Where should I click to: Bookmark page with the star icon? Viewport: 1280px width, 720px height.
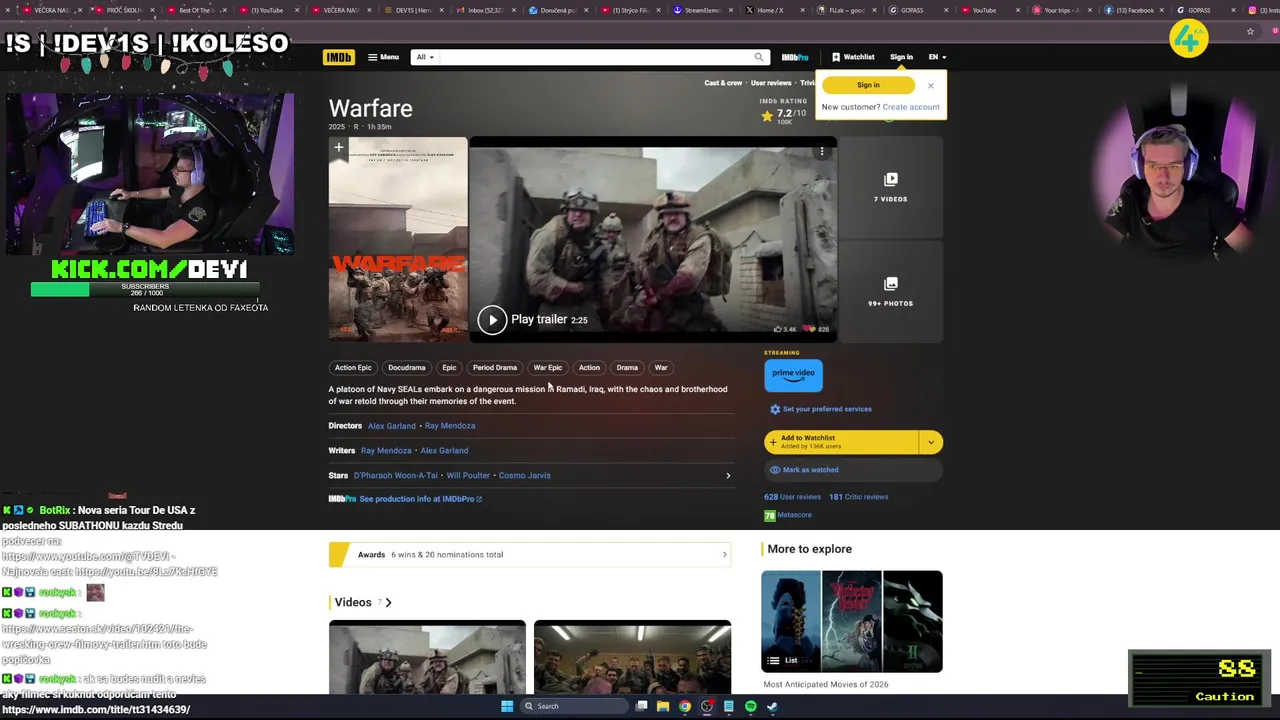point(1250,32)
